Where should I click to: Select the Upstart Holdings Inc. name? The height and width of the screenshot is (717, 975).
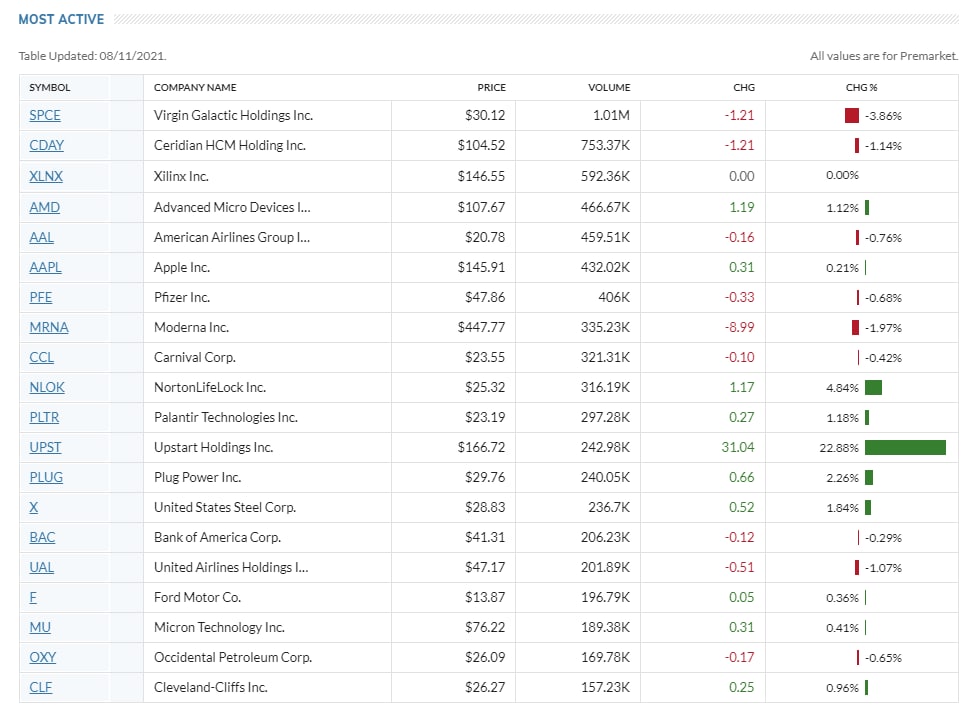tap(214, 448)
